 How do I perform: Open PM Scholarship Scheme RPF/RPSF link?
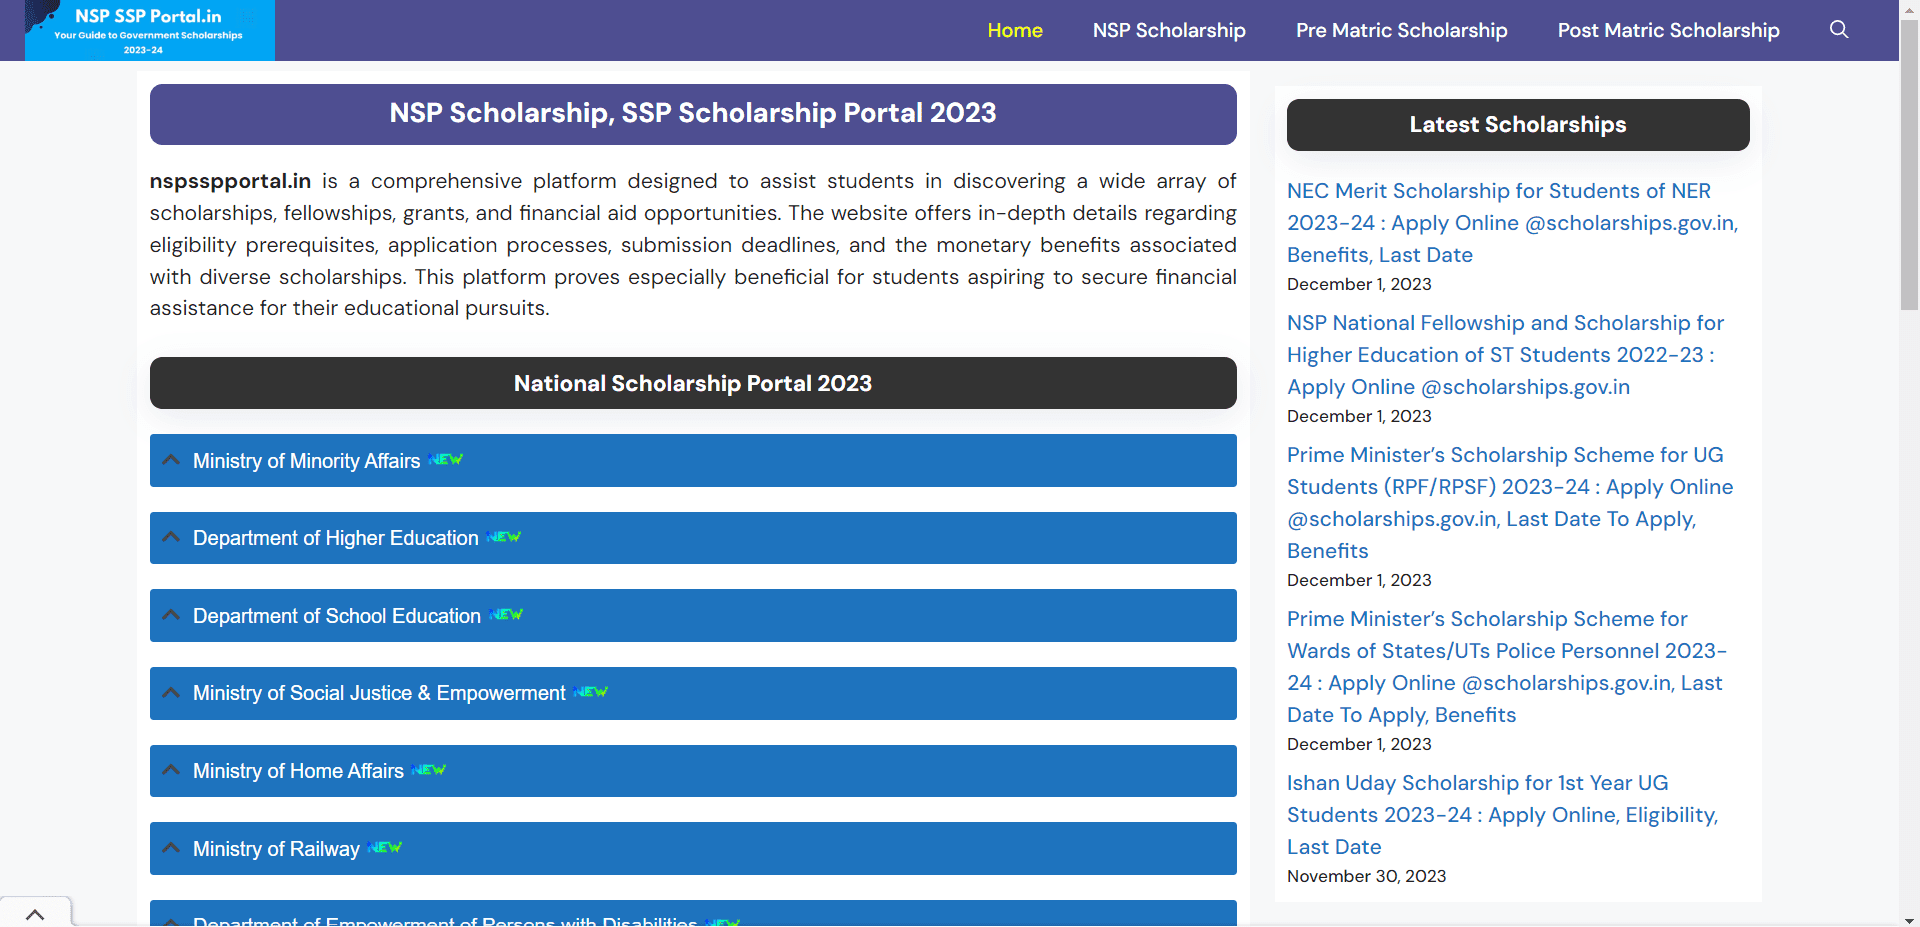coord(1510,502)
